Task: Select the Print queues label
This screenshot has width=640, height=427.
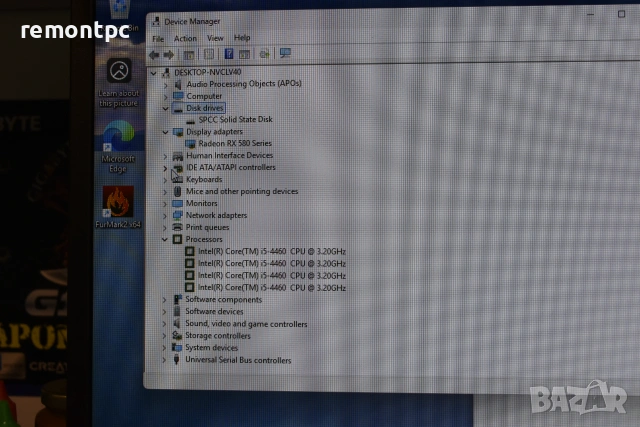Action: point(207,227)
